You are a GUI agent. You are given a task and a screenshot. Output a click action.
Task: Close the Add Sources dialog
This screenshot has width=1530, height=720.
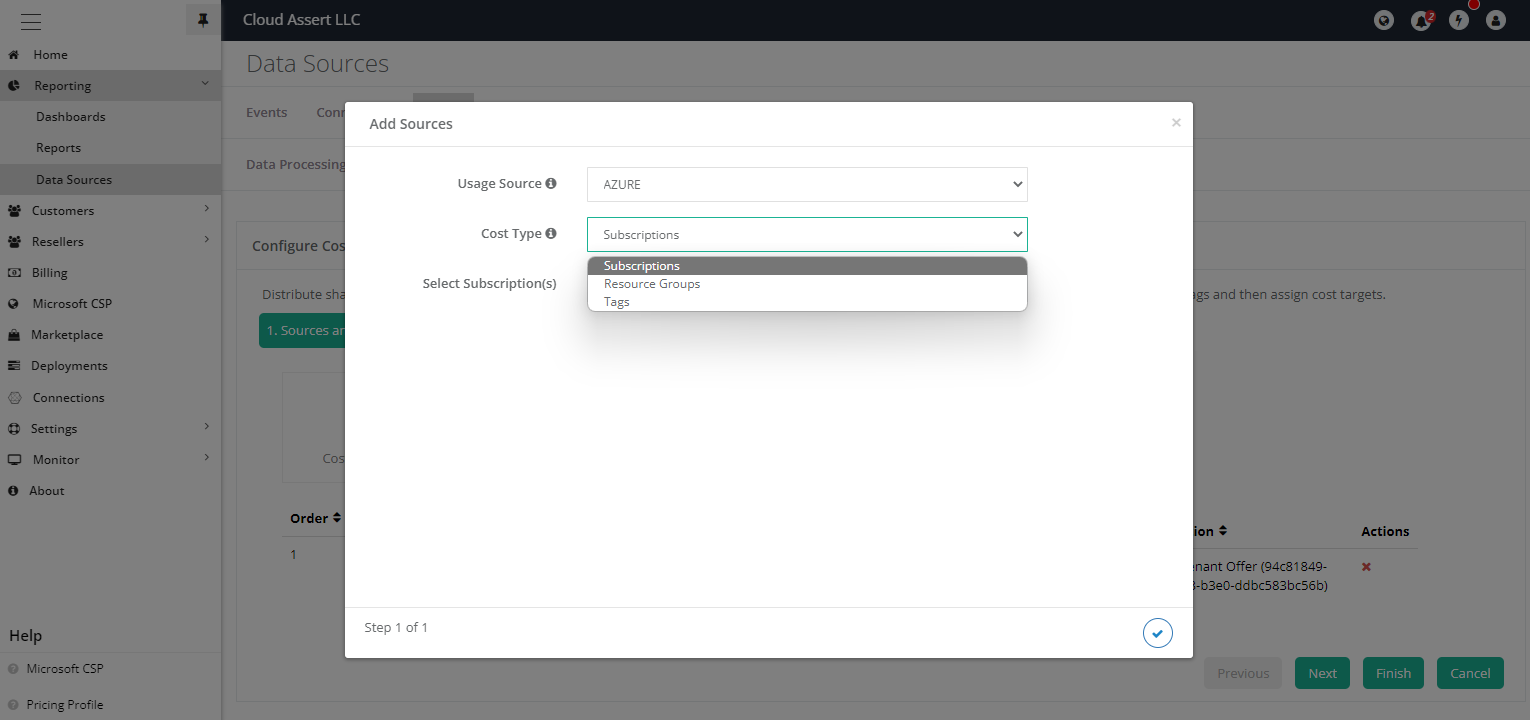(1176, 123)
